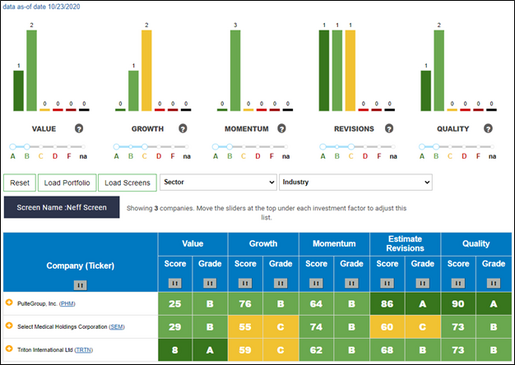This screenshot has height=365, width=515.
Task: Open the help icon next to VALUE
Action: tap(79, 128)
